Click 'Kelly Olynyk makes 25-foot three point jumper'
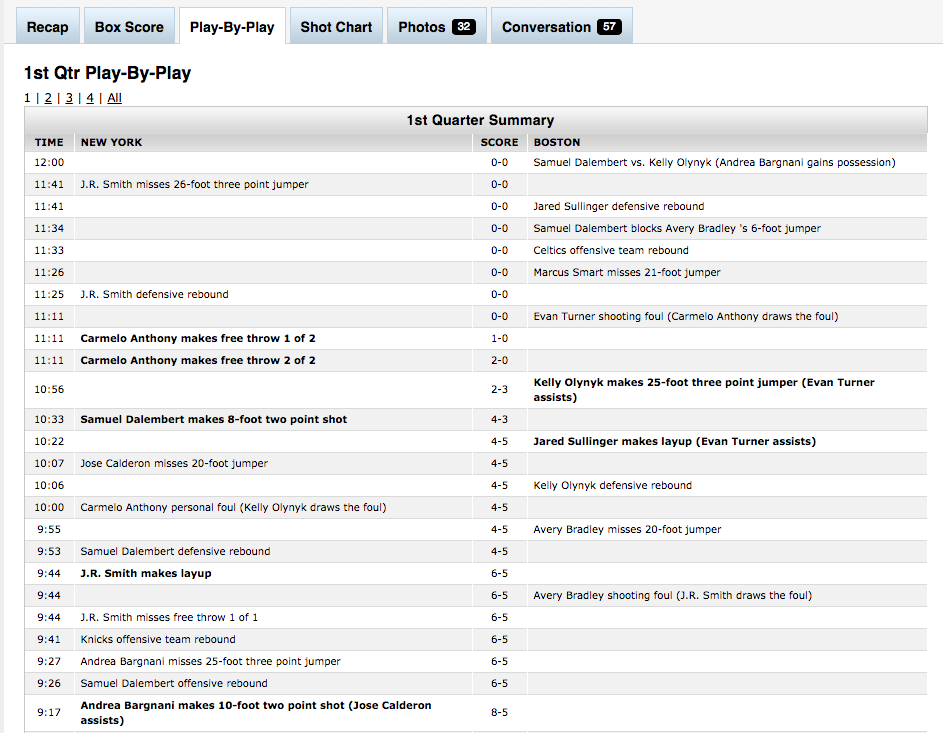The width and height of the screenshot is (943, 733). coord(704,390)
